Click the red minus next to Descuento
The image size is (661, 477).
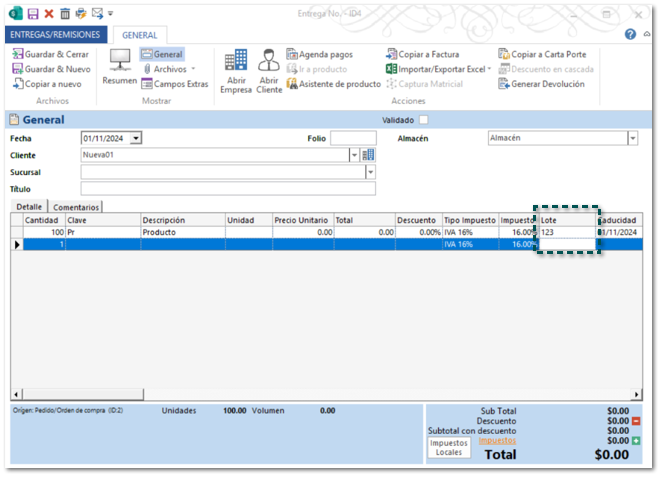click(636, 421)
